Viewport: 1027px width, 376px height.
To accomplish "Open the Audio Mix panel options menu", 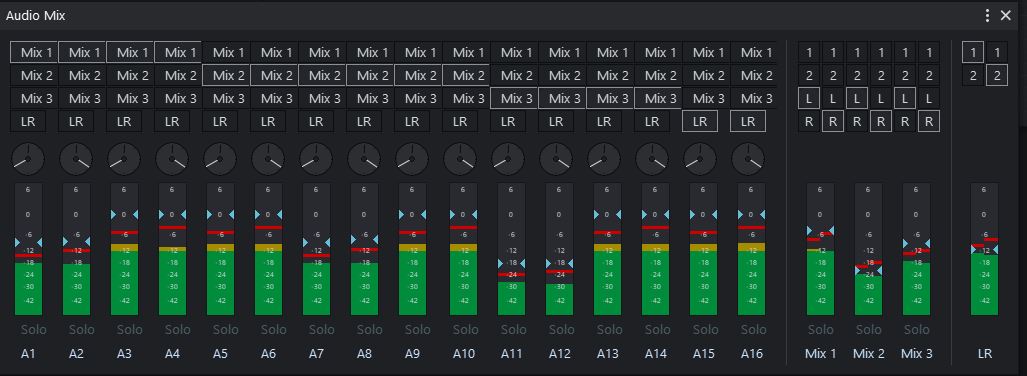I will [987, 16].
